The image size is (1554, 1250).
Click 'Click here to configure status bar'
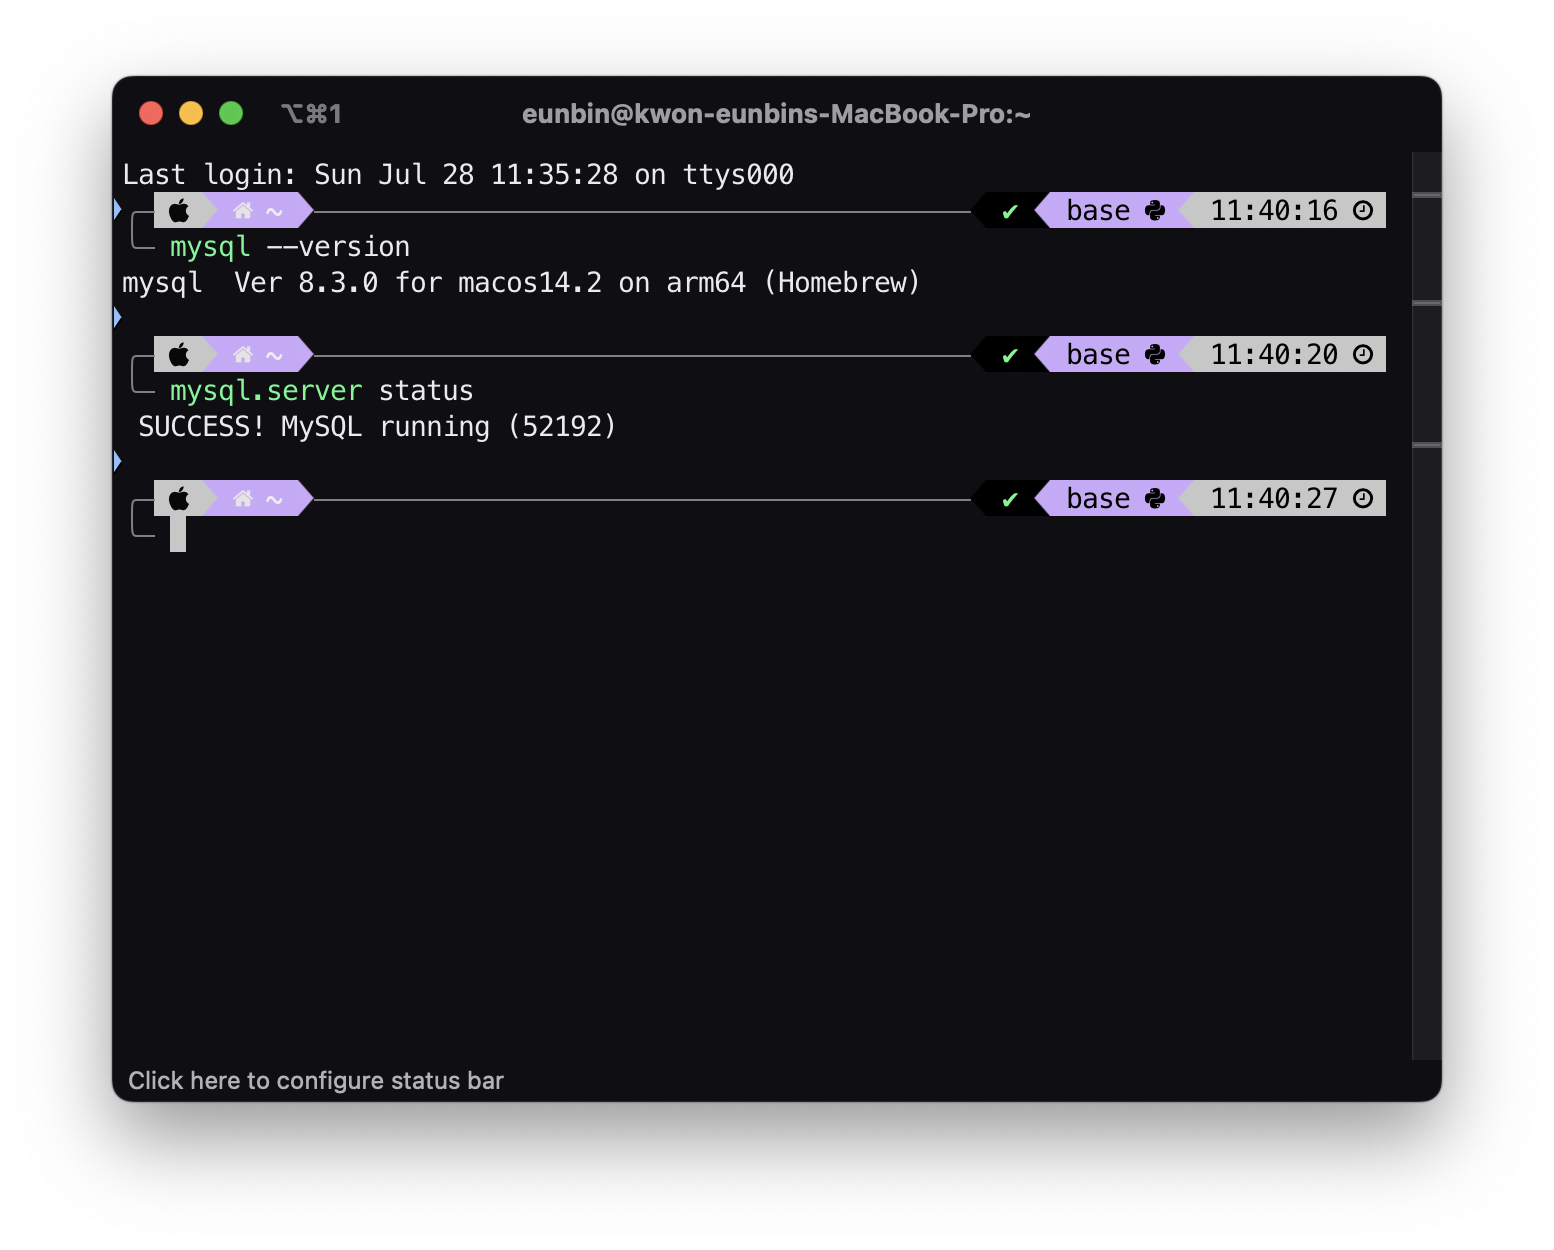(x=316, y=1081)
